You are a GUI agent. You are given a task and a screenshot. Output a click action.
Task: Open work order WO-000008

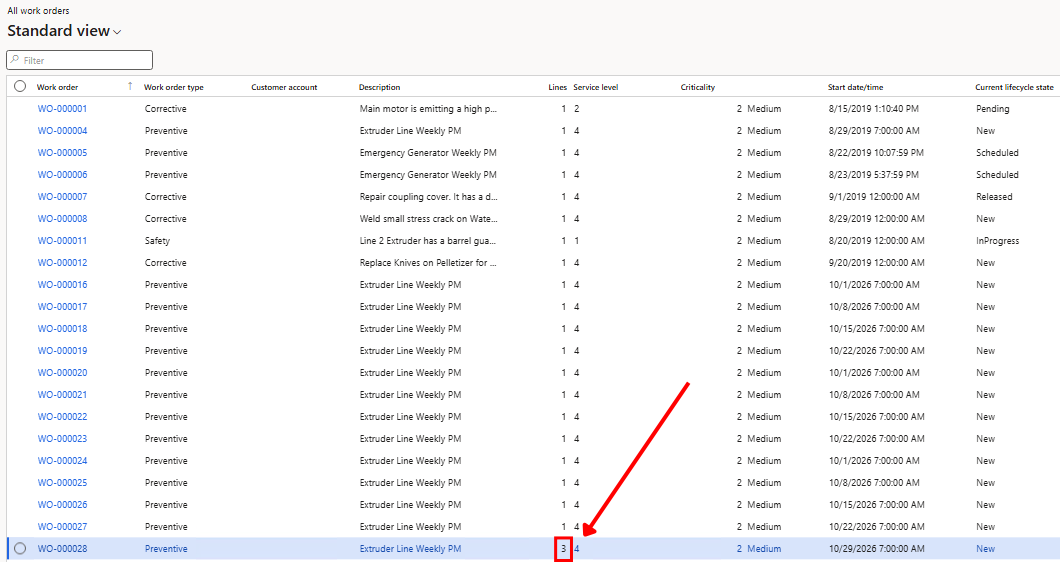(62, 218)
